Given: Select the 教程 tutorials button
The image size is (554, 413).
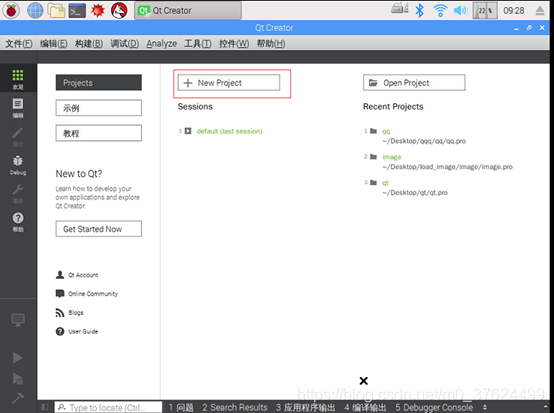Looking at the screenshot, I should [99, 133].
